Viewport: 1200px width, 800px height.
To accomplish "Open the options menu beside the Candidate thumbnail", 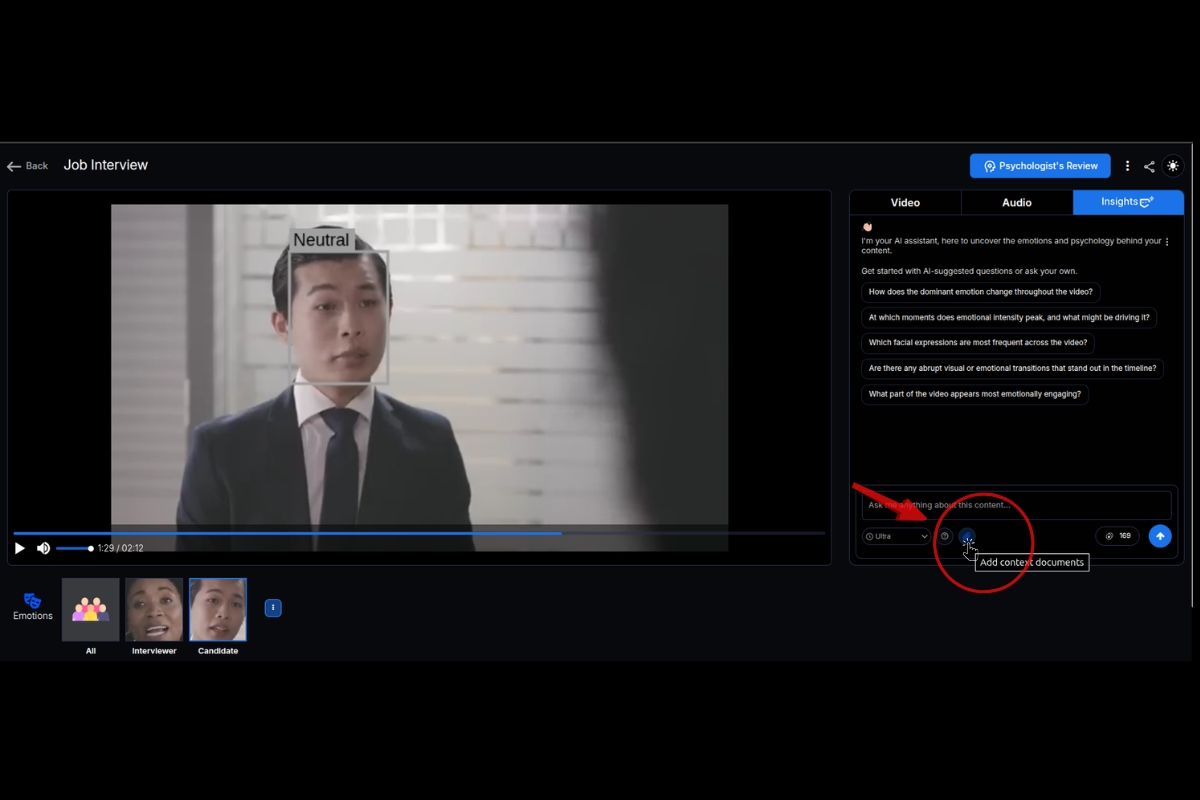I will pyautogui.click(x=273, y=608).
